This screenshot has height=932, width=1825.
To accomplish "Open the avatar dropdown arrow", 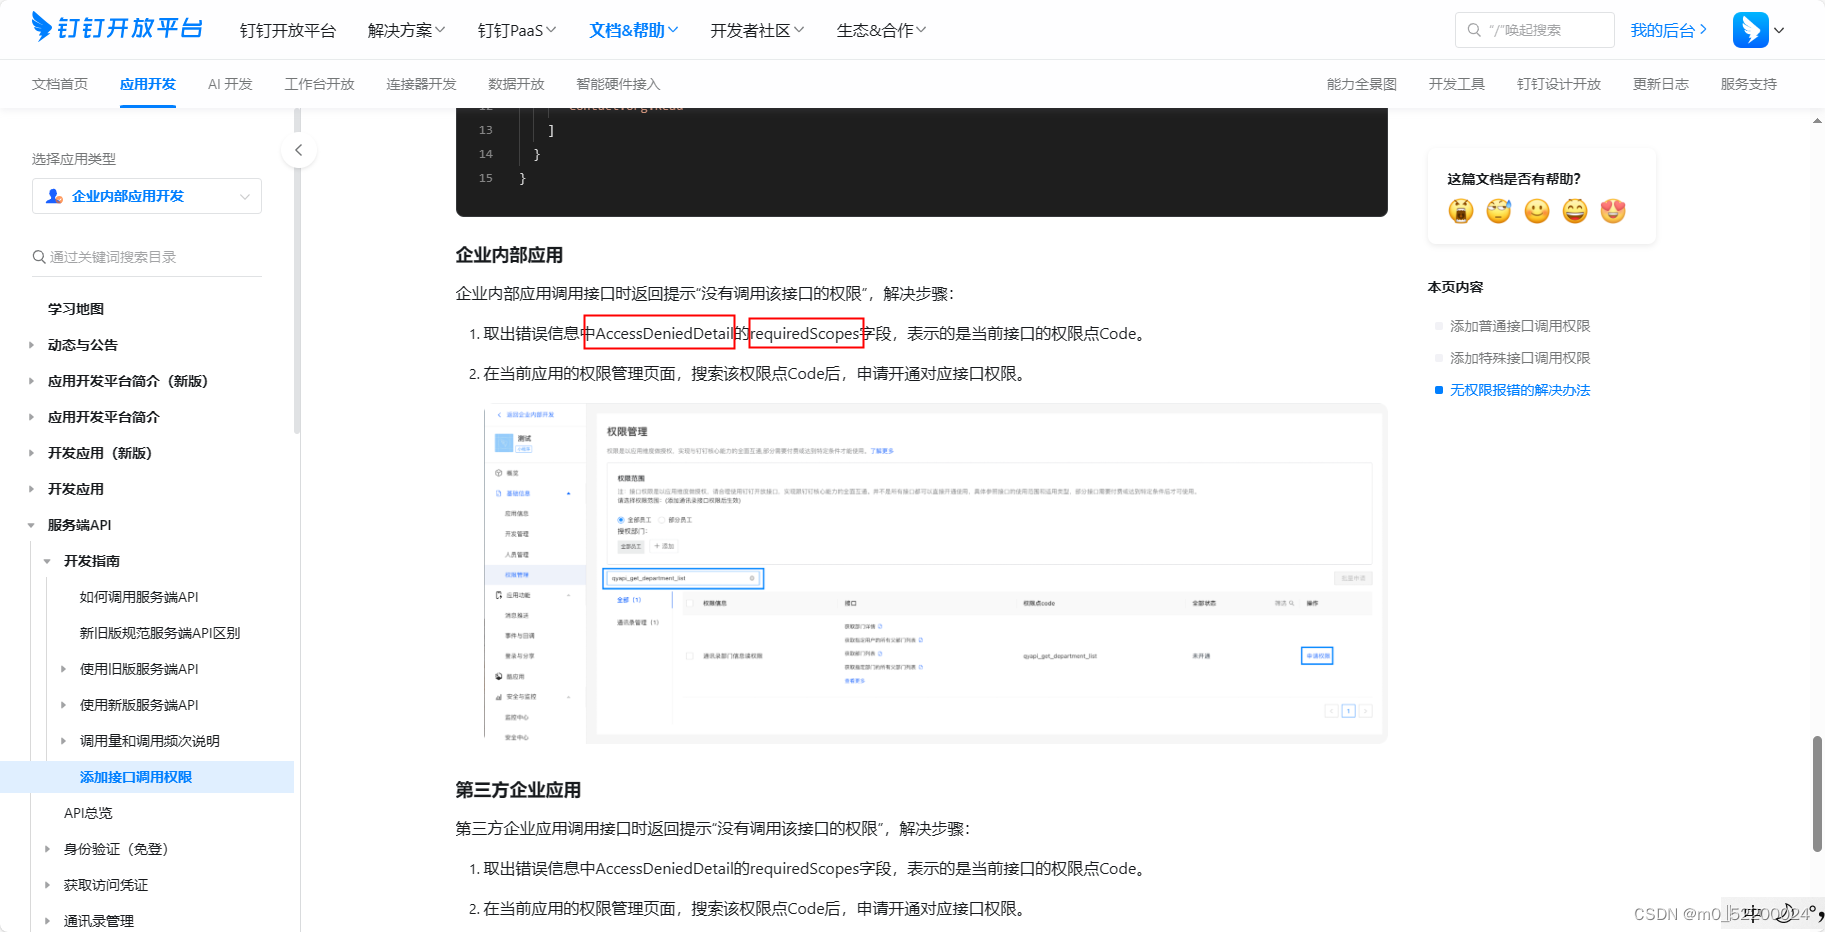I will coord(1779,30).
